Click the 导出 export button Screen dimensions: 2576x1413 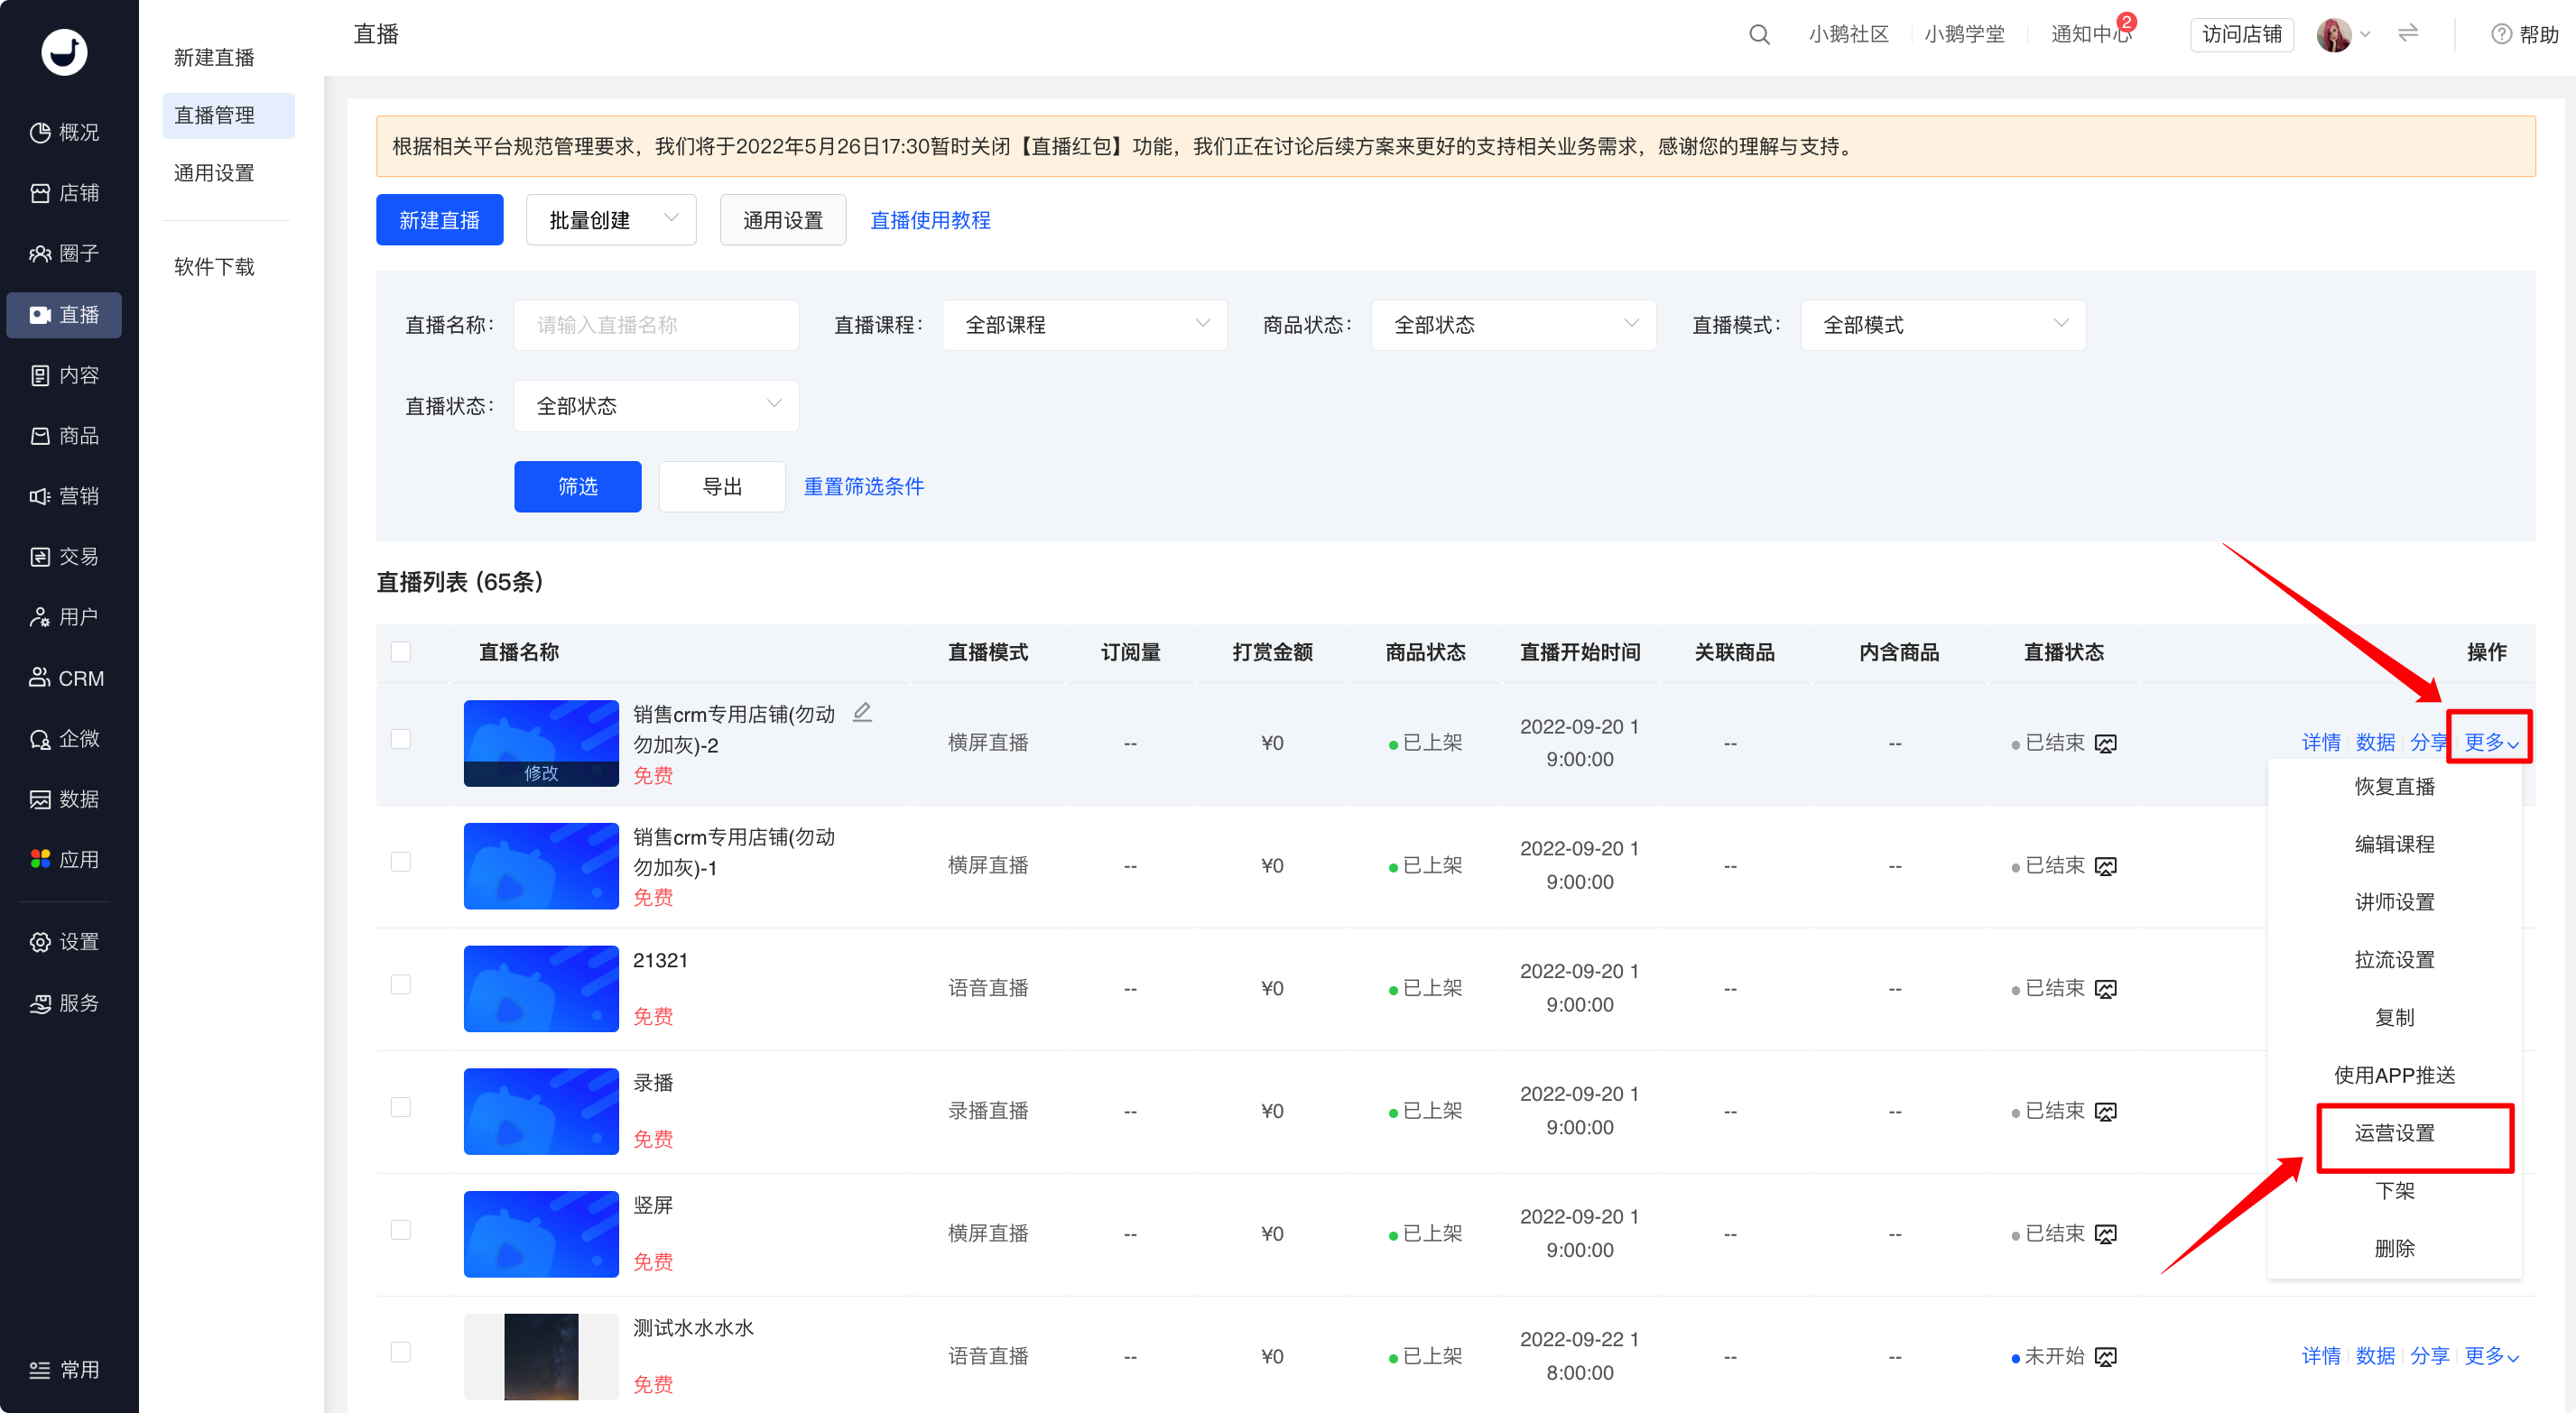coord(722,487)
